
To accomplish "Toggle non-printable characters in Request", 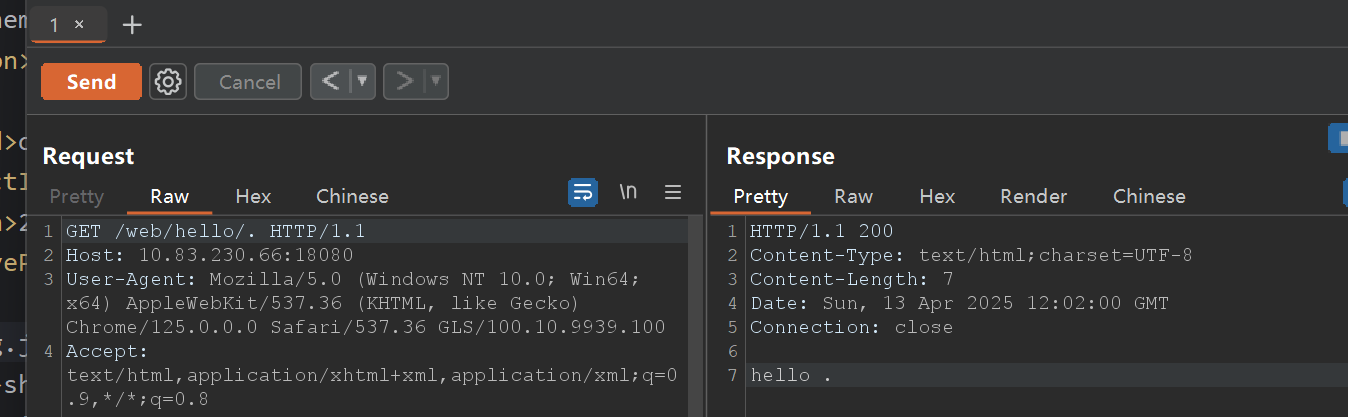I will click(628, 192).
